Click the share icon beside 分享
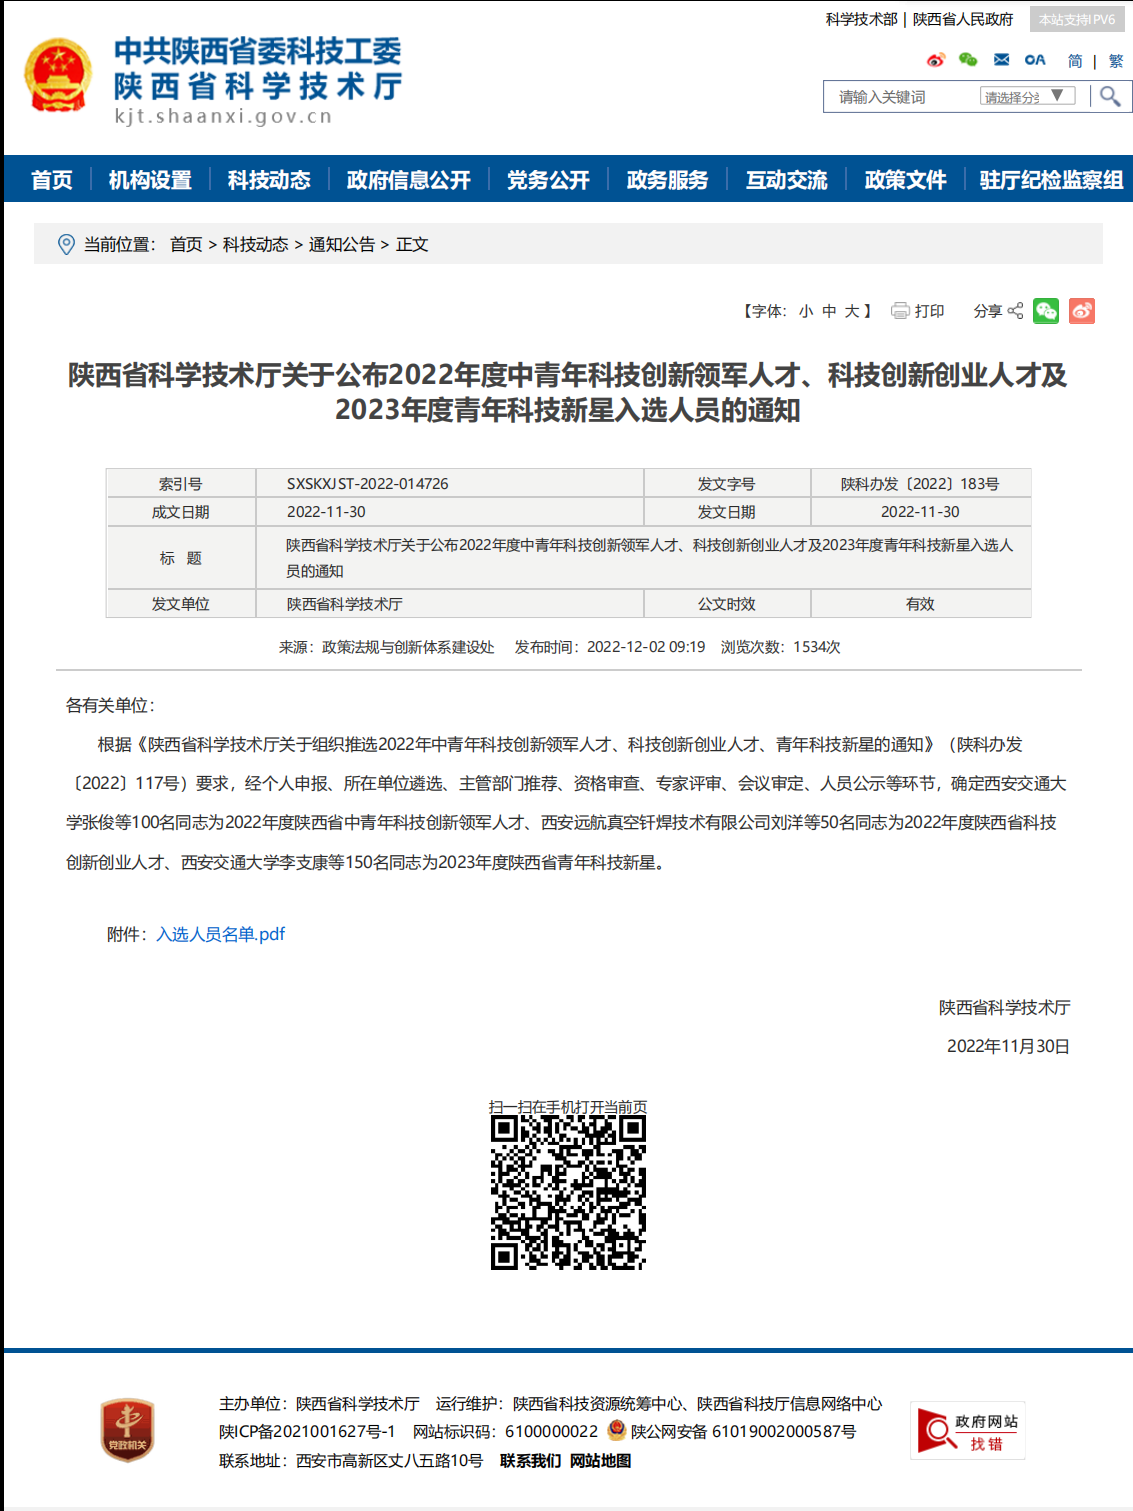The image size is (1133, 1511). tap(1016, 311)
